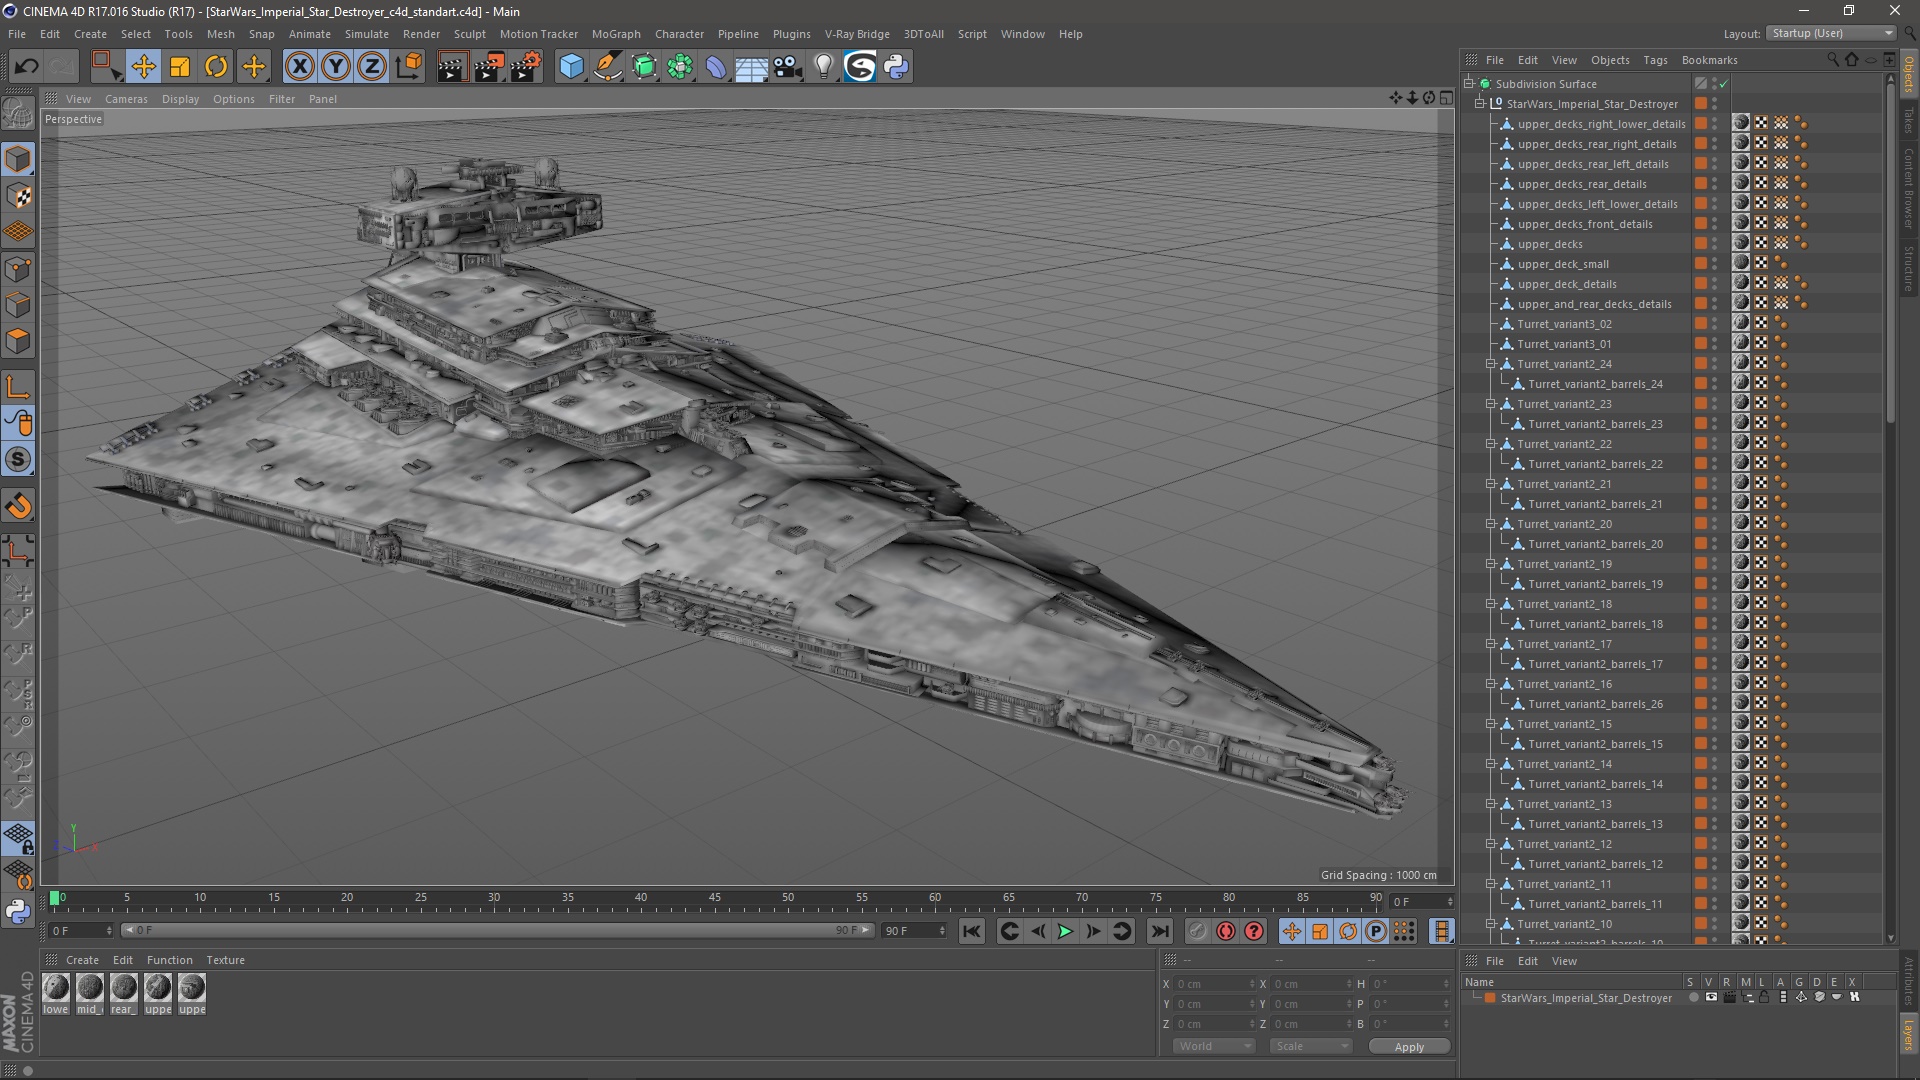The width and height of the screenshot is (1920, 1080).
Task: Open the Python script icon in toolbar
Action: (x=896, y=67)
